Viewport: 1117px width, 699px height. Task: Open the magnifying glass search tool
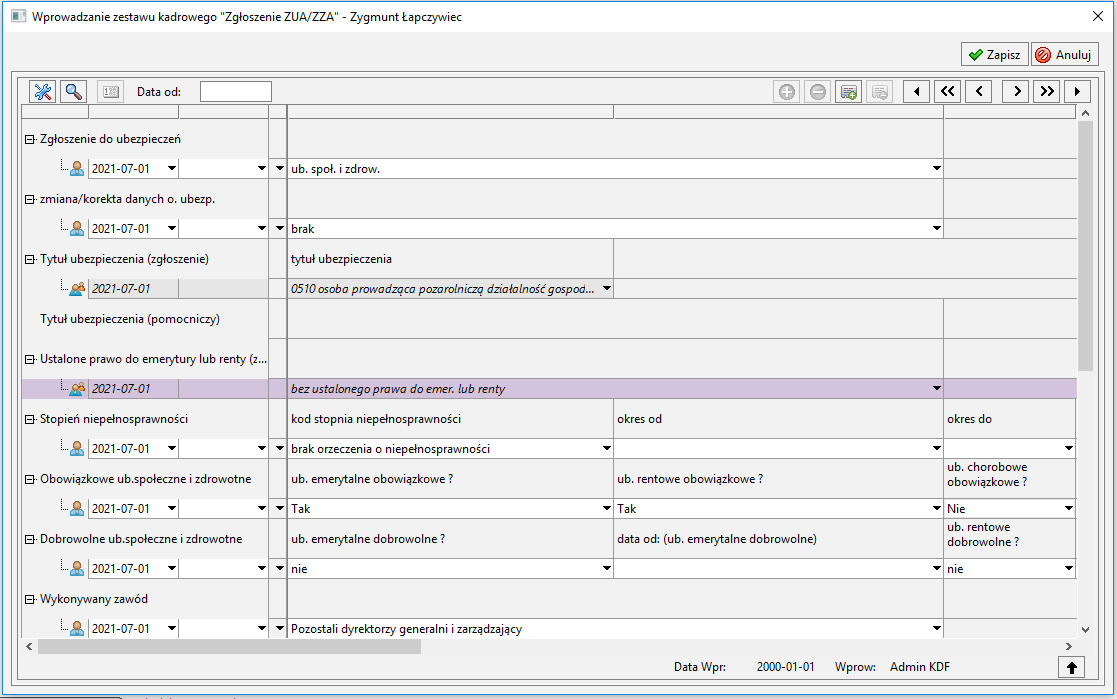73,91
